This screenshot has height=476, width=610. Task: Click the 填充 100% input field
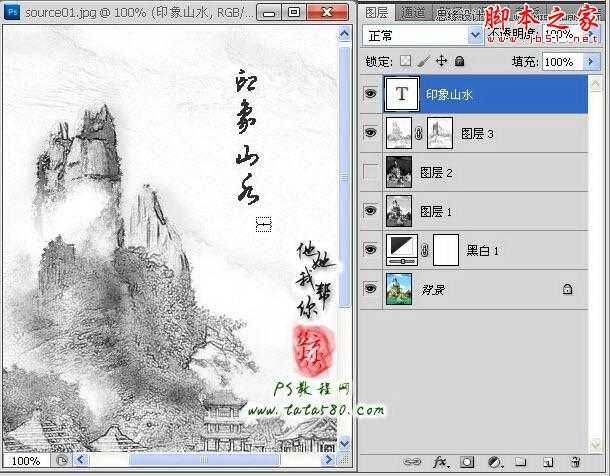pos(563,62)
